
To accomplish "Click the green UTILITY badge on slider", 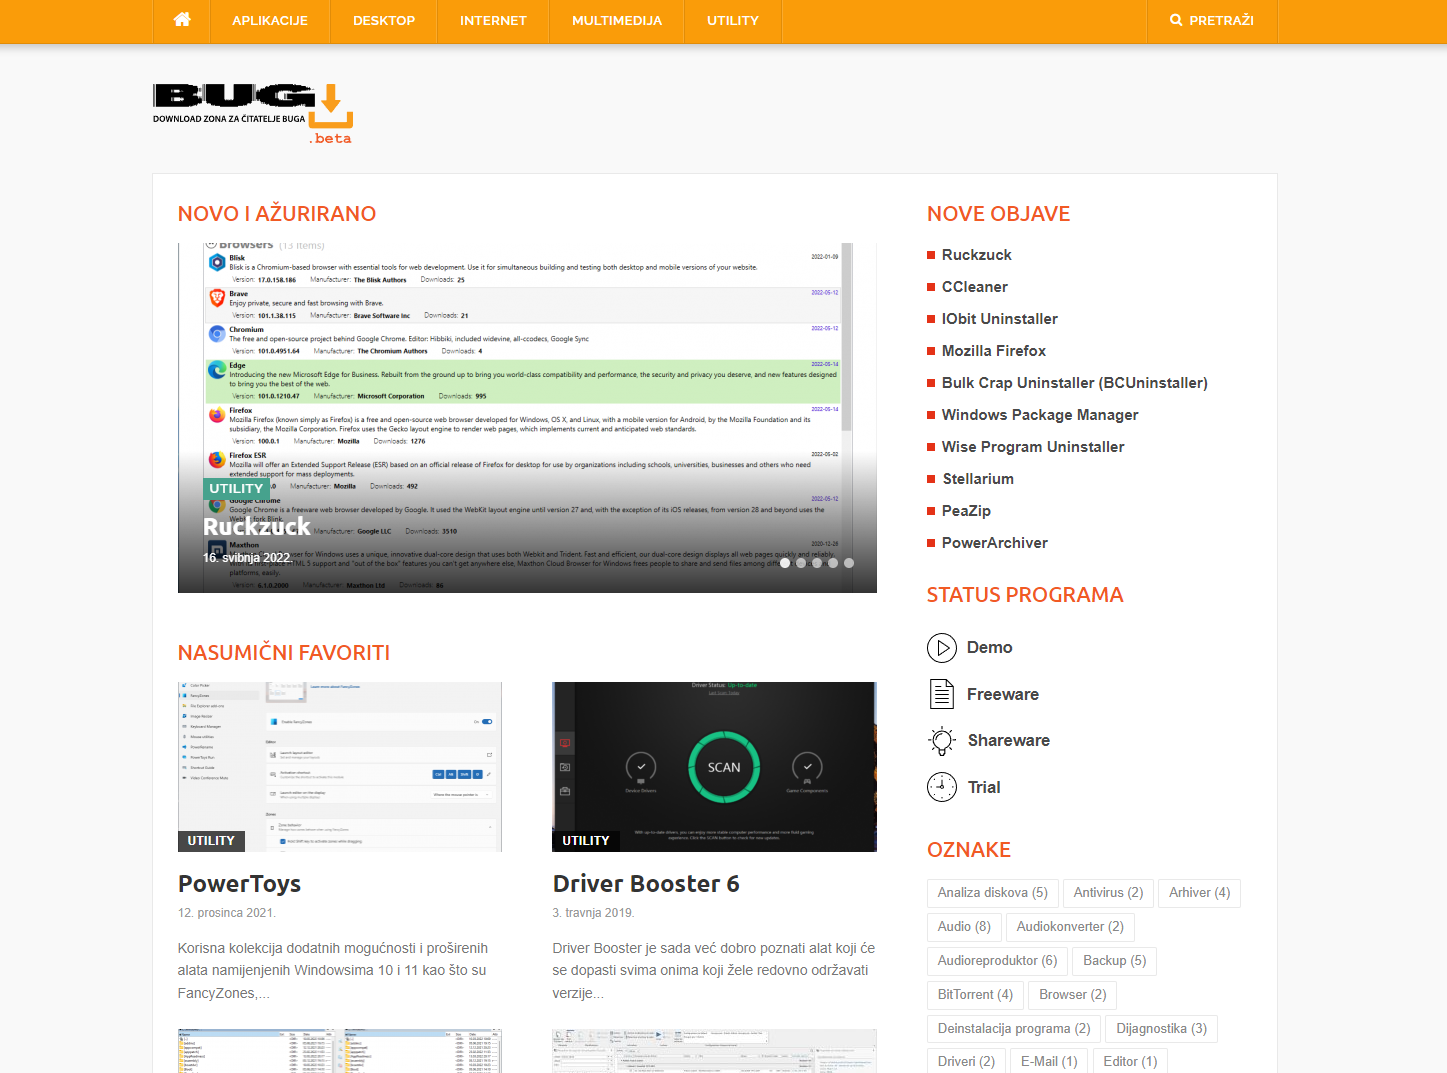I will click(236, 489).
